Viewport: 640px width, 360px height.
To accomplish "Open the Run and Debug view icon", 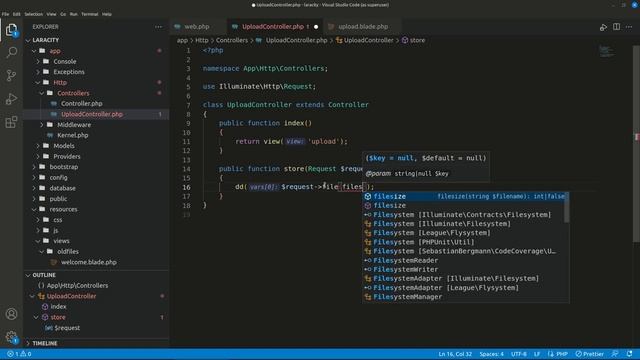I will [11, 99].
